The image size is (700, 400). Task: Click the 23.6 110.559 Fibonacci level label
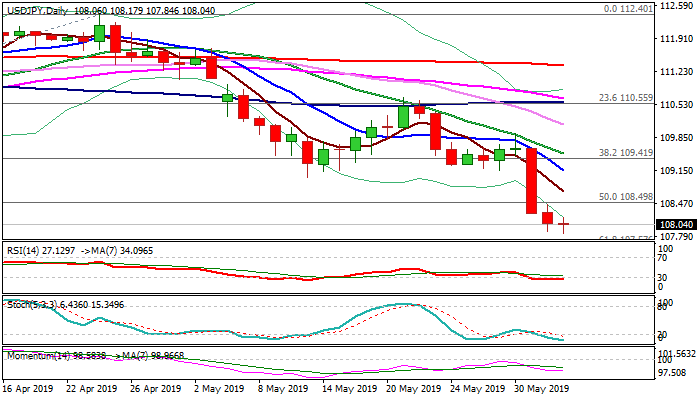[625, 97]
